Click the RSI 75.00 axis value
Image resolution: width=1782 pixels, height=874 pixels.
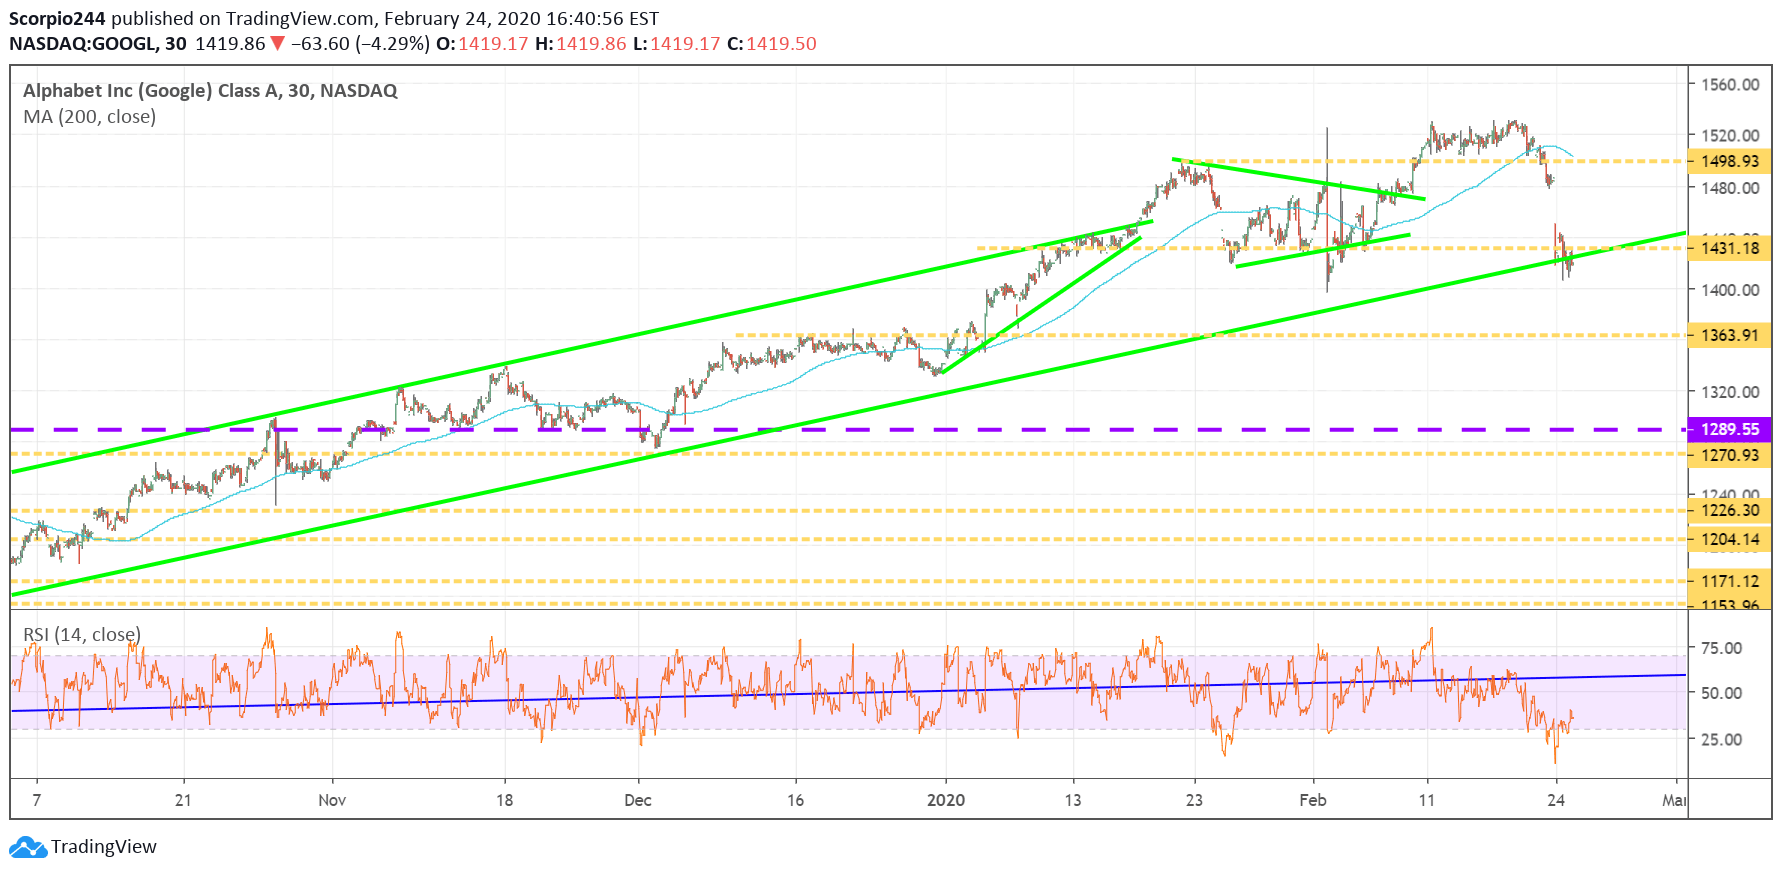click(1722, 648)
